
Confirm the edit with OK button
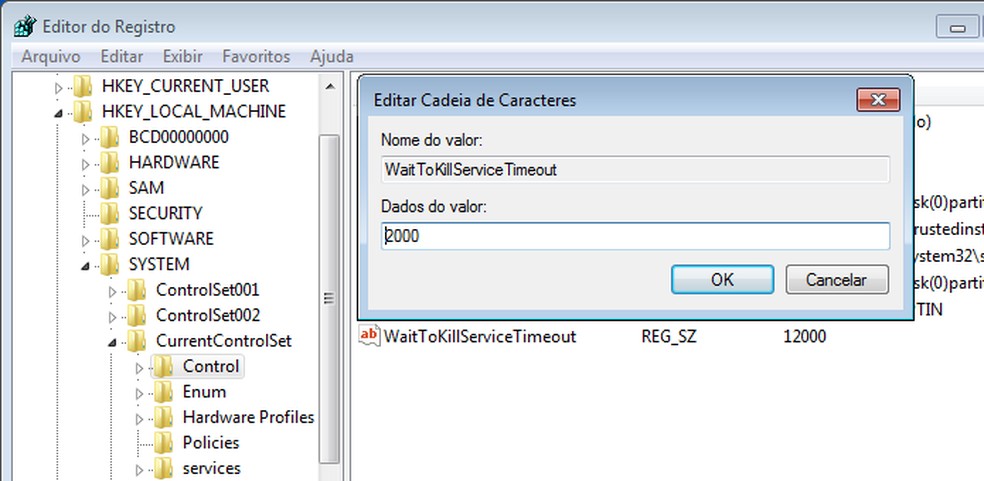point(722,280)
